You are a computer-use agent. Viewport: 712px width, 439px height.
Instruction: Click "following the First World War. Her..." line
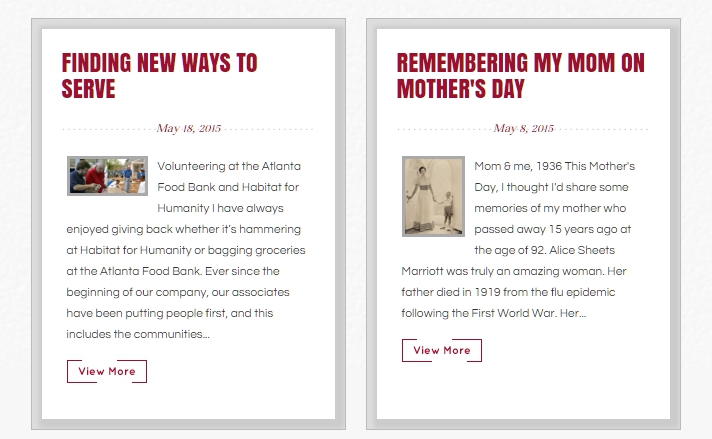494,313
